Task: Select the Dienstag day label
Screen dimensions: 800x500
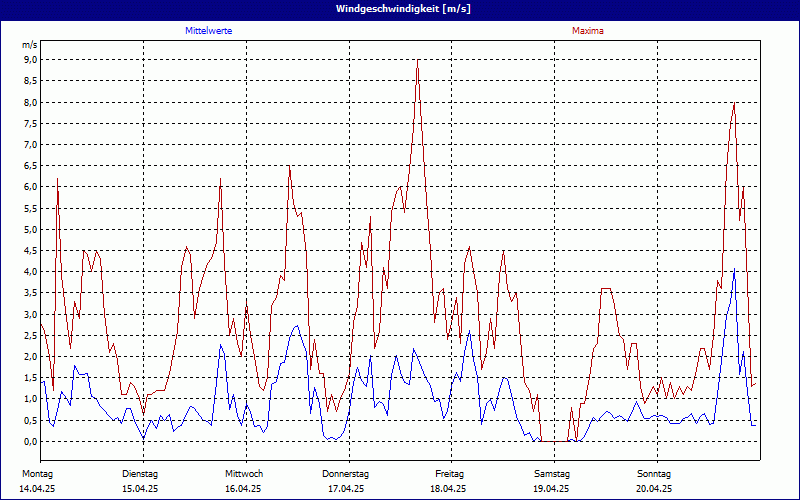Action: [140, 473]
